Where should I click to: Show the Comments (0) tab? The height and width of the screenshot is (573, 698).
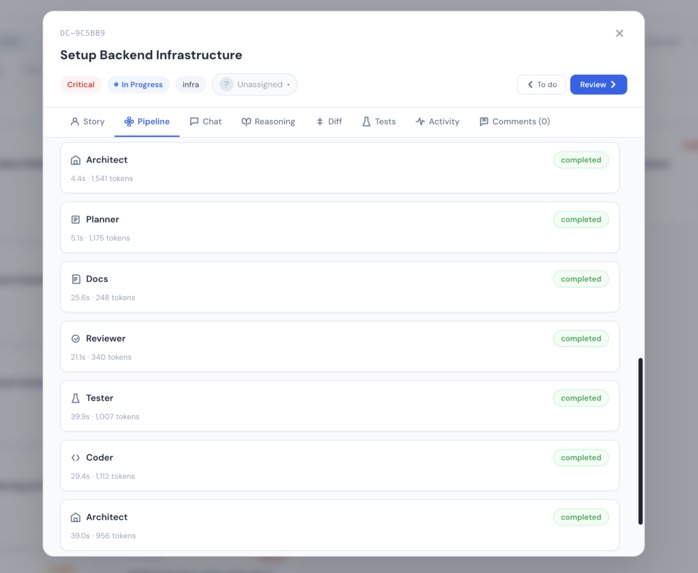(515, 122)
